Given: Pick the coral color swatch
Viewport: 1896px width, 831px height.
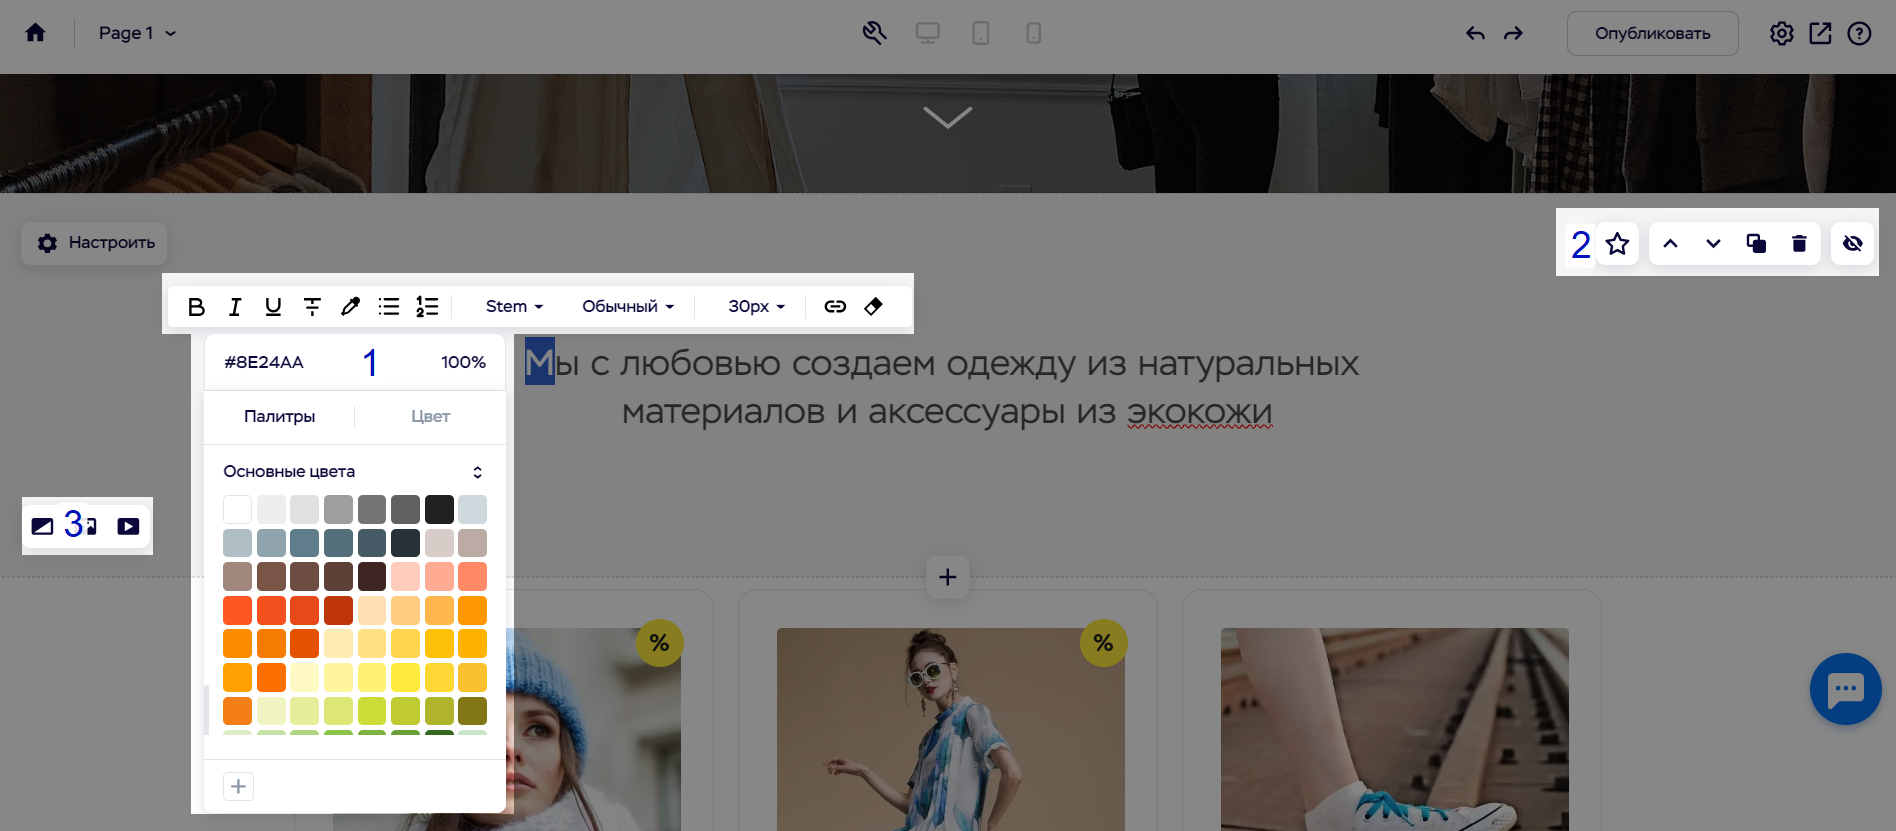Looking at the screenshot, I should tap(472, 576).
